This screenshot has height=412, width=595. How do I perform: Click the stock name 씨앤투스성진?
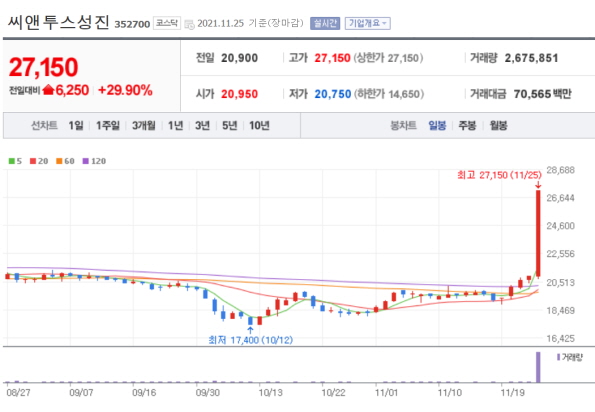tap(58, 22)
